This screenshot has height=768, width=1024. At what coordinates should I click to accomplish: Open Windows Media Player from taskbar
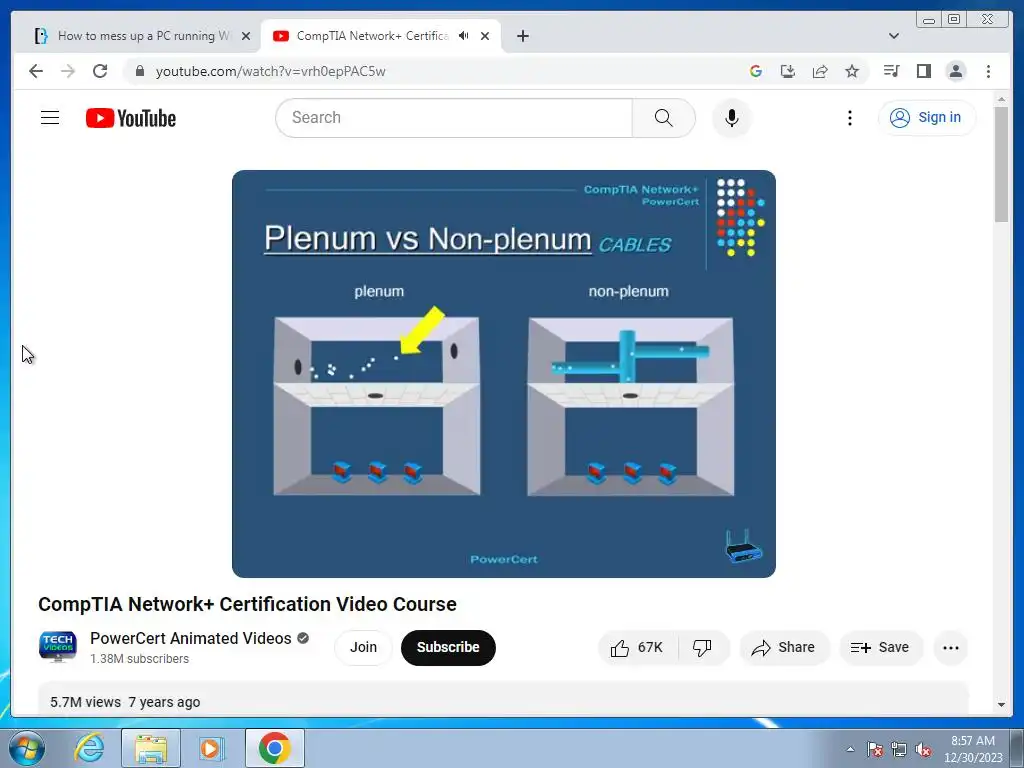coord(212,748)
